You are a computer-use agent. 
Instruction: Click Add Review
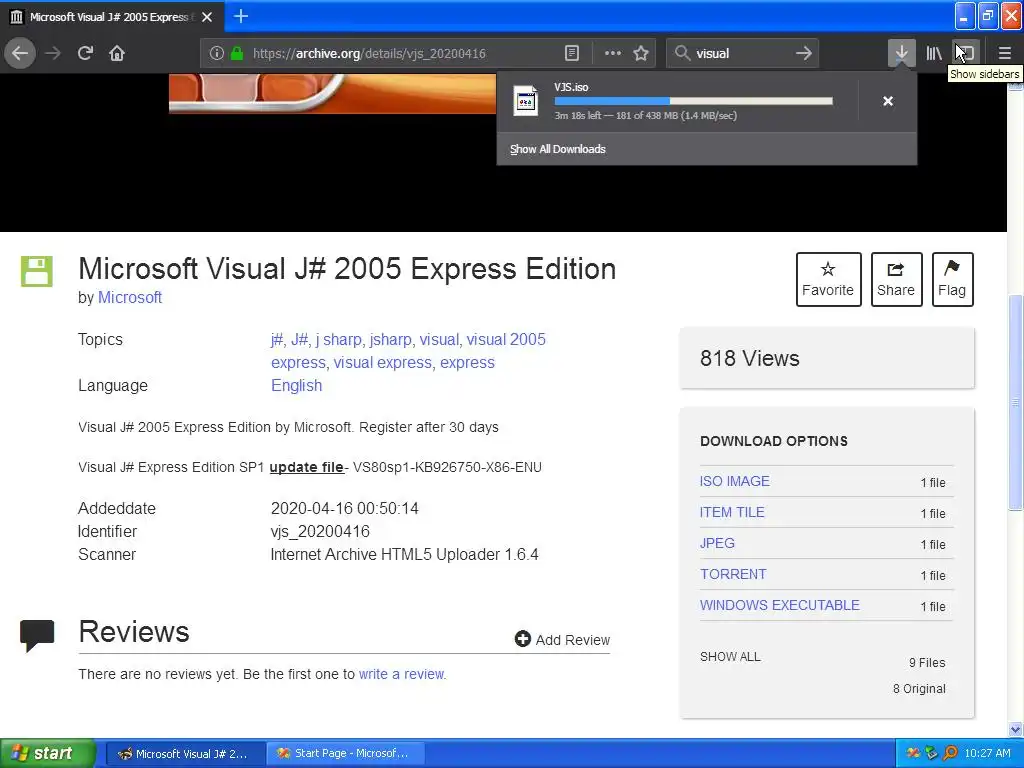[562, 639]
